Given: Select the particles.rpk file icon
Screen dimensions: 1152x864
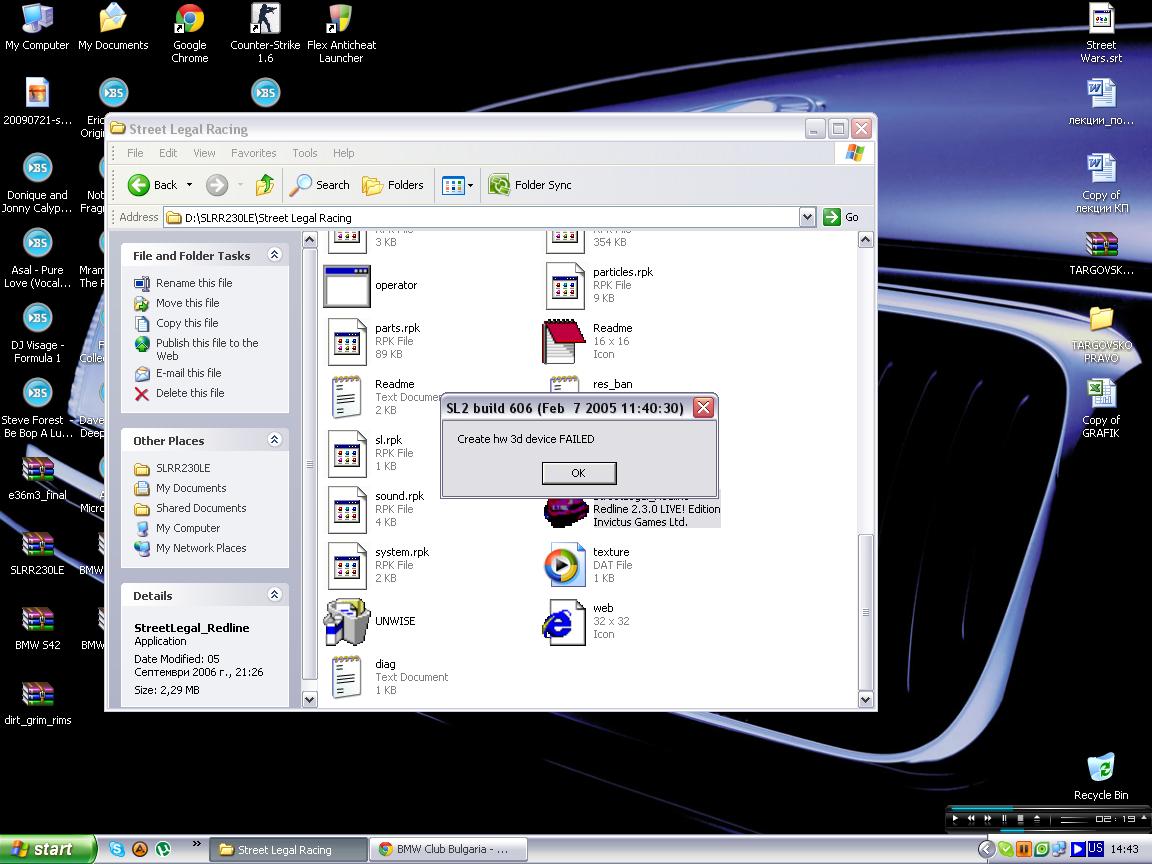Looking at the screenshot, I should (x=565, y=286).
